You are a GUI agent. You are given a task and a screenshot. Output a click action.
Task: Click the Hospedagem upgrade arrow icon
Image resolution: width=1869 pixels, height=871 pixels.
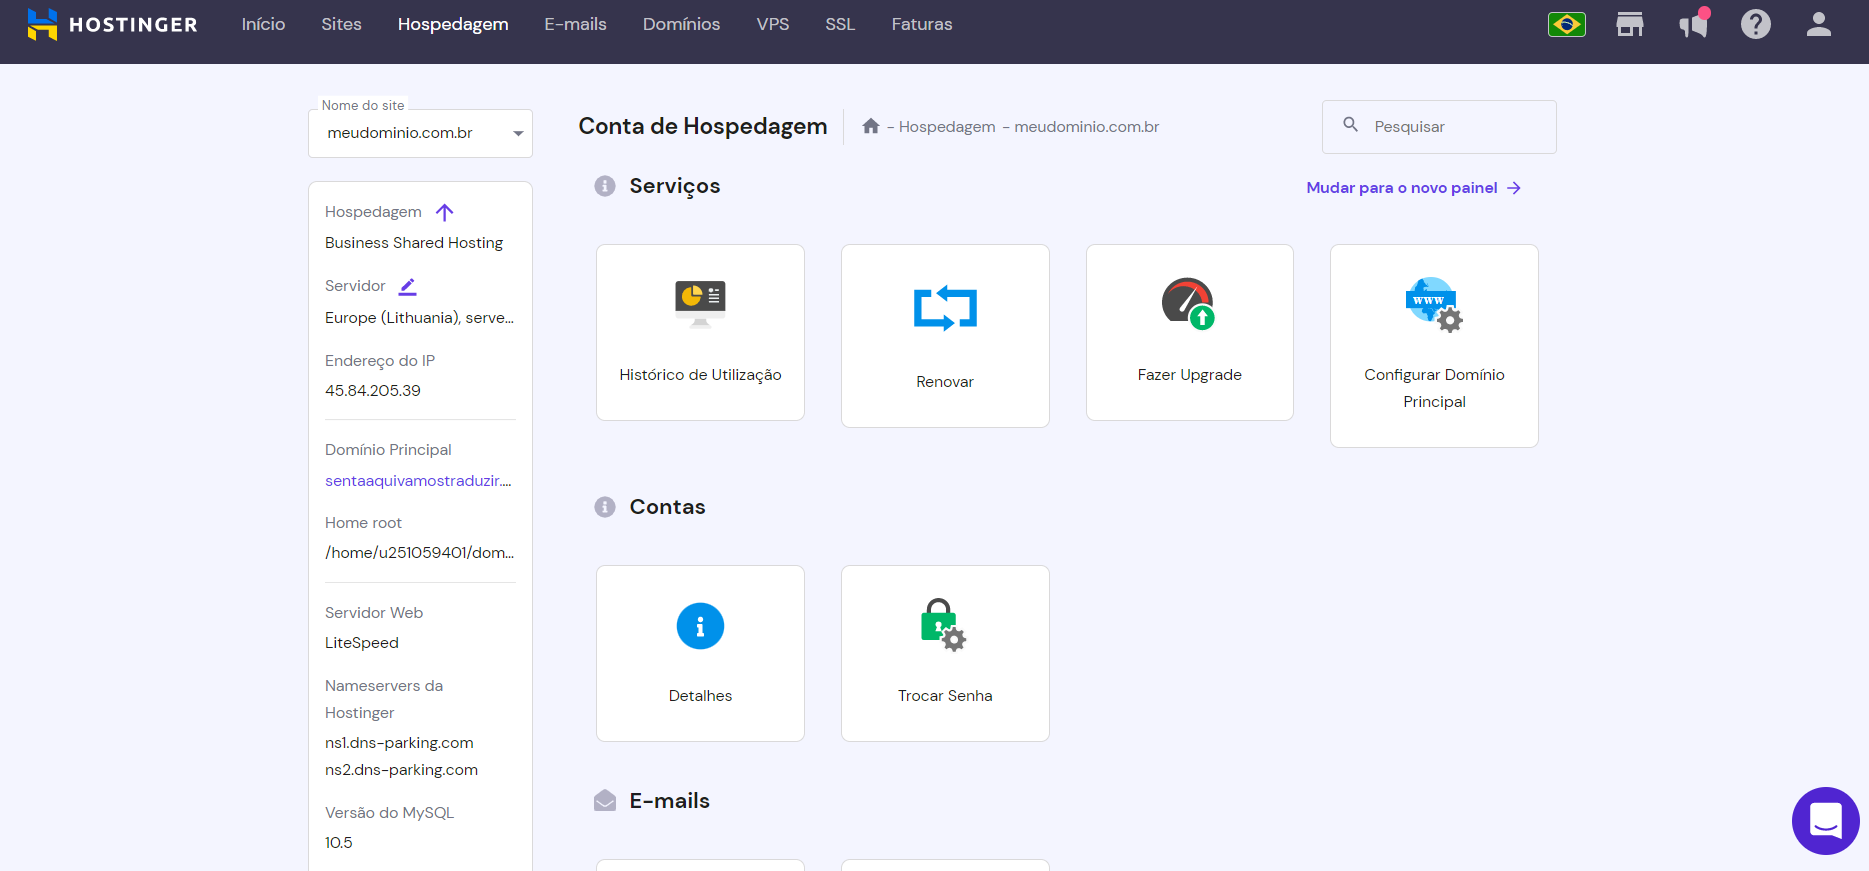click(x=445, y=212)
